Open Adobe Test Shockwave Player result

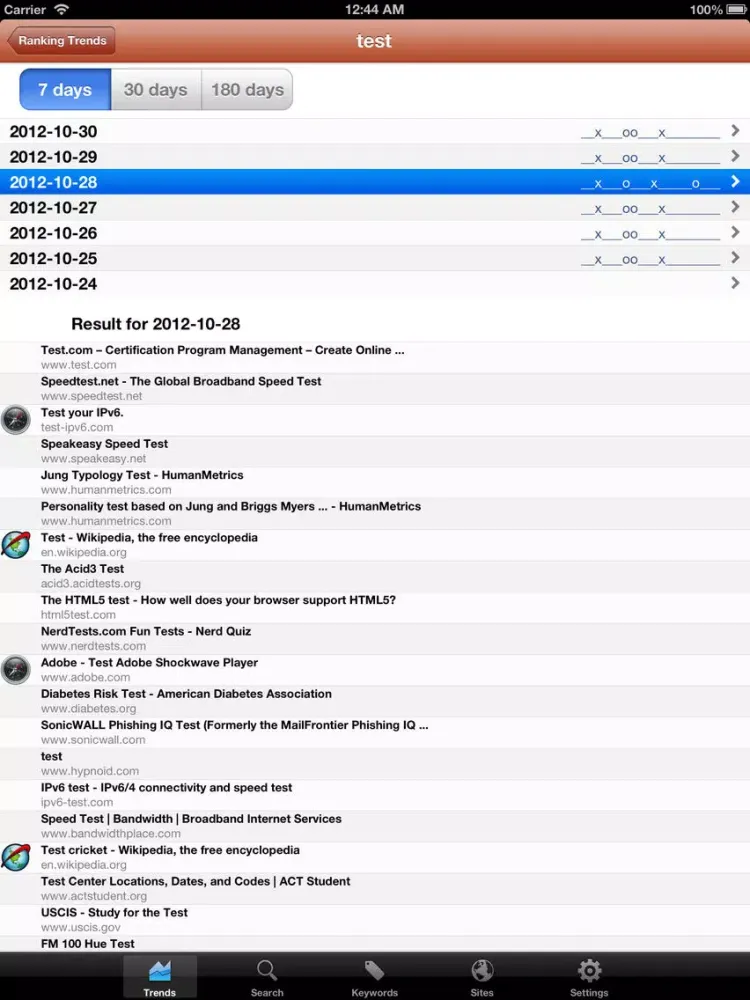pos(375,670)
